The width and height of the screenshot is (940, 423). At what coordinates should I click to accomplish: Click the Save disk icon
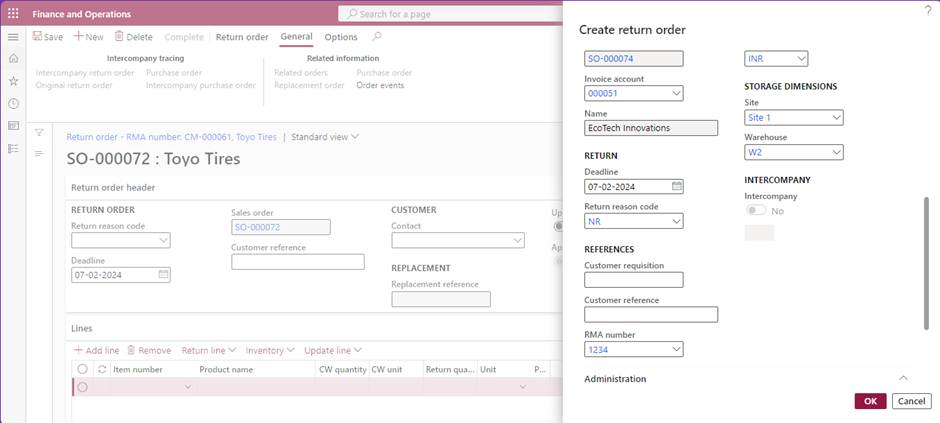click(37, 37)
